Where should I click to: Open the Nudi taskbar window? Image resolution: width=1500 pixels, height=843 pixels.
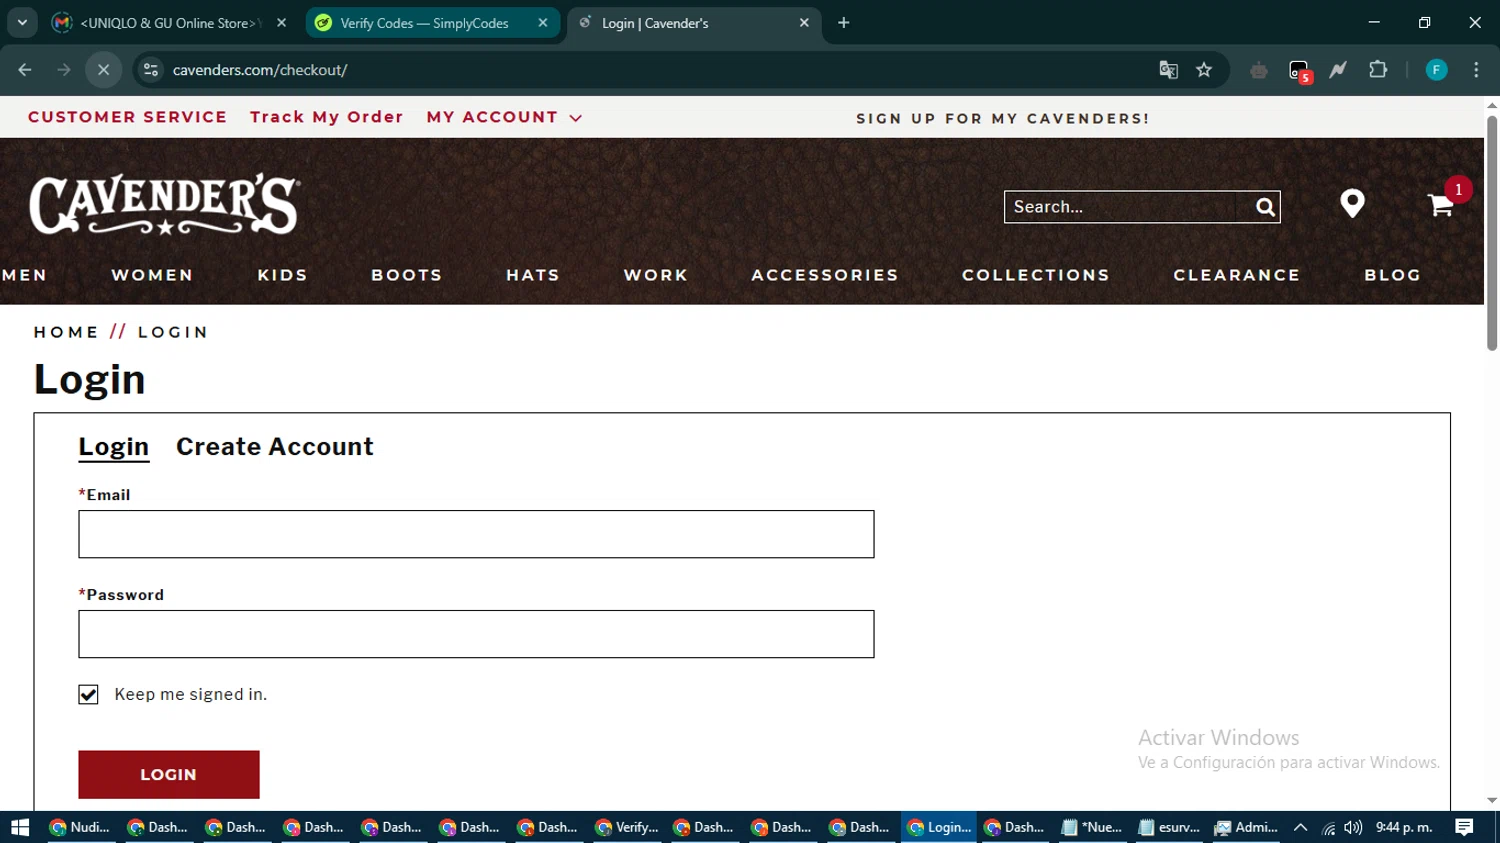click(79, 827)
